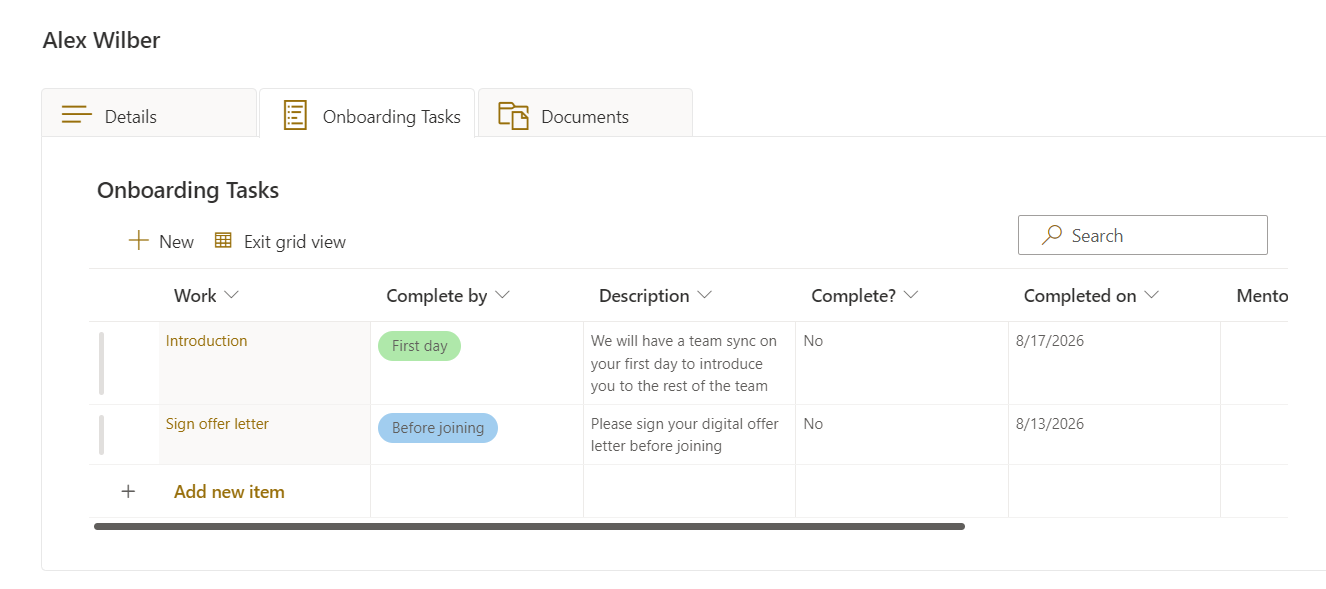This screenshot has height=589, width=1326.
Task: Select the Introduction row handle
Action: [101, 363]
